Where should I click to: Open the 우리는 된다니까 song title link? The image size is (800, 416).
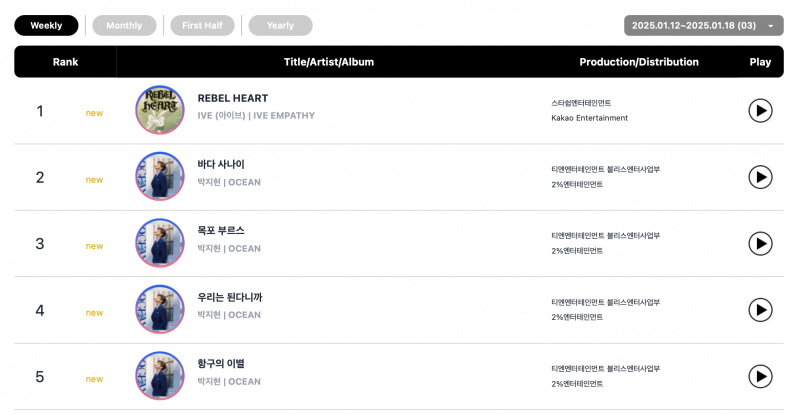point(230,297)
